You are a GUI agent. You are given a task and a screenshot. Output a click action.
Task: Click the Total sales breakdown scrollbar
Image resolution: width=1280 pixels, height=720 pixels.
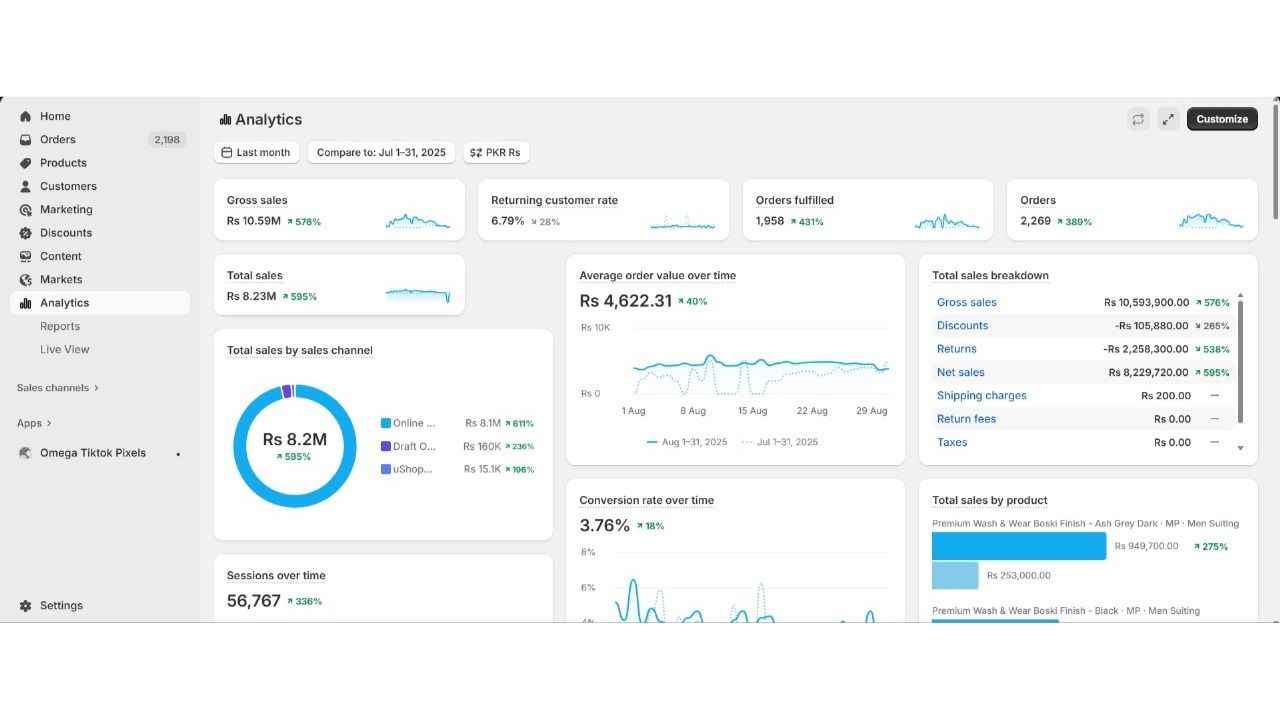tap(1241, 360)
